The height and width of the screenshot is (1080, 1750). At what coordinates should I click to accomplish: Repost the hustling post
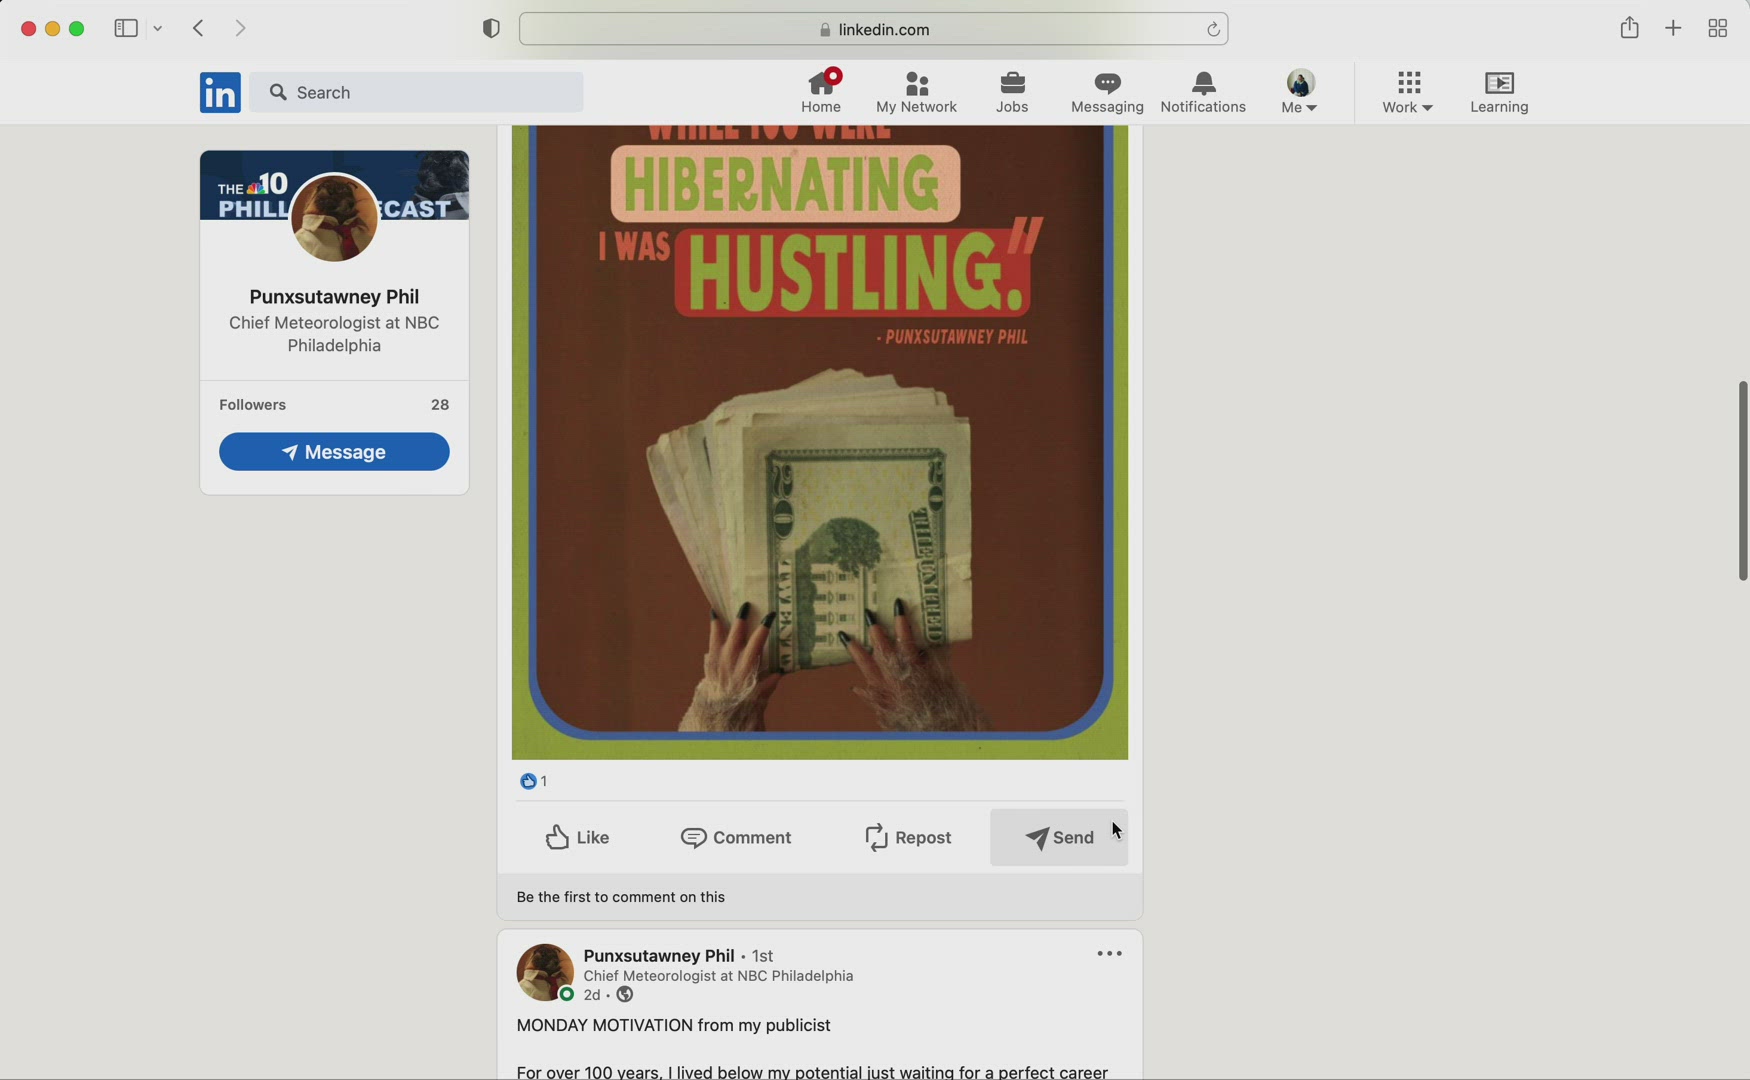pyautogui.click(x=908, y=838)
